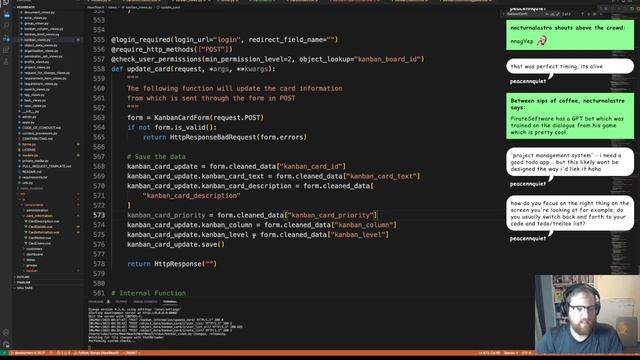Collapse the card_information folder

click(x=39, y=216)
